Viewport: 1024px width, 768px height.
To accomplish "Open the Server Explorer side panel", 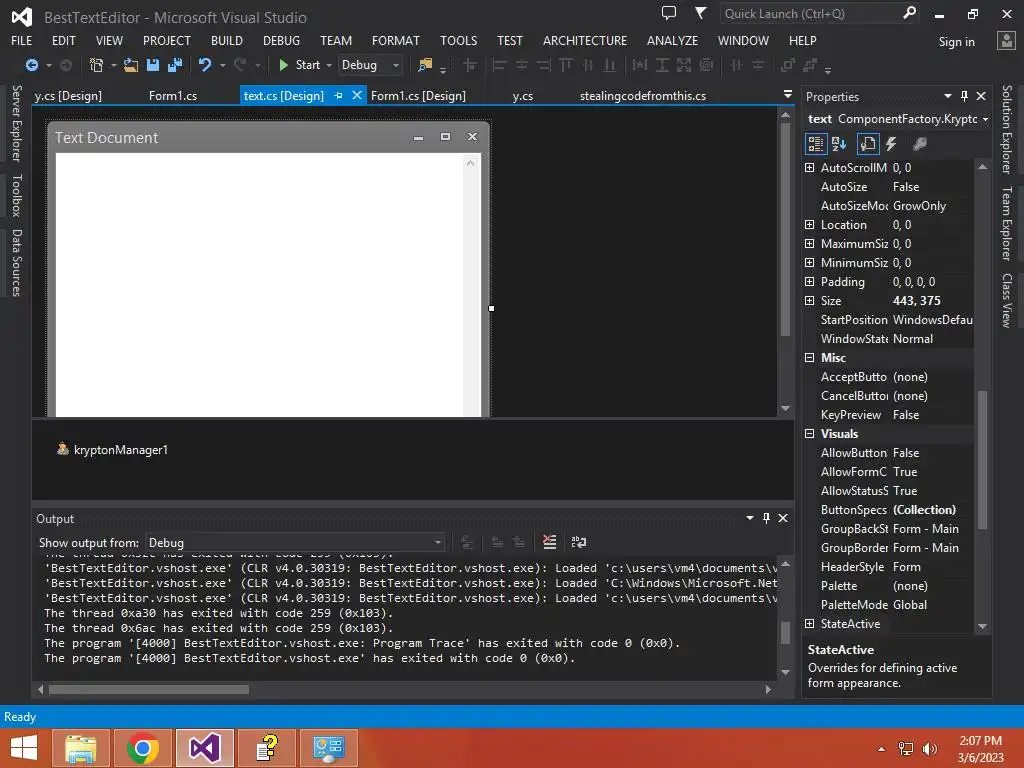I will coord(17,123).
